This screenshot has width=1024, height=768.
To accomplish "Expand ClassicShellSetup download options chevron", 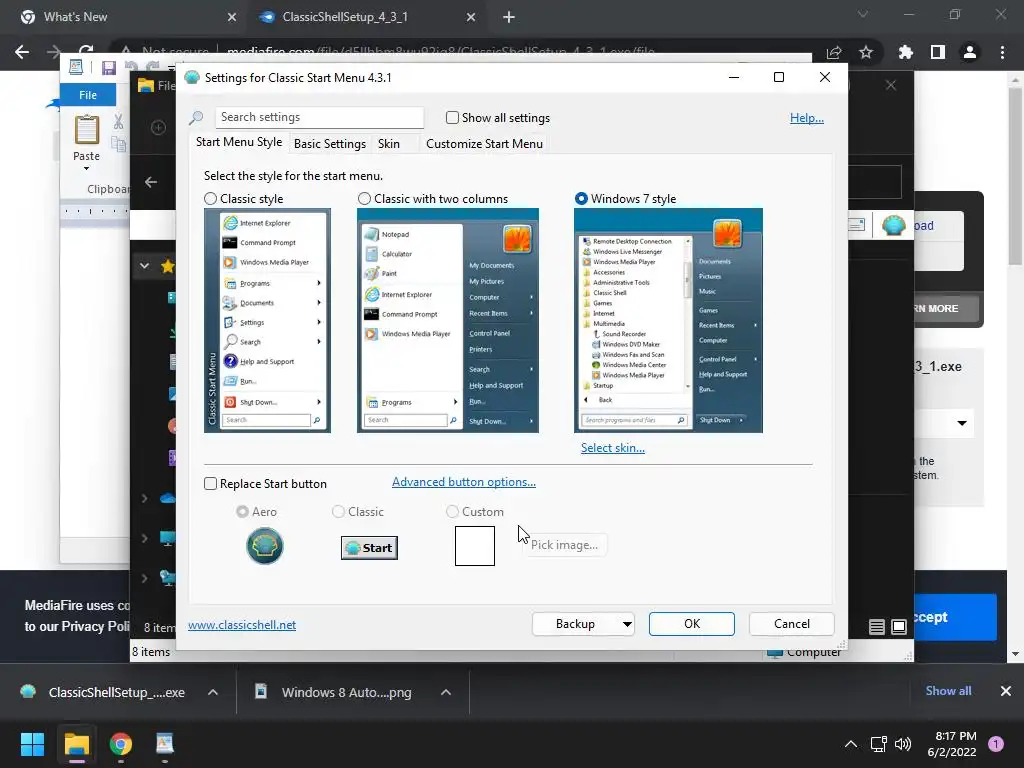I will click(x=213, y=692).
